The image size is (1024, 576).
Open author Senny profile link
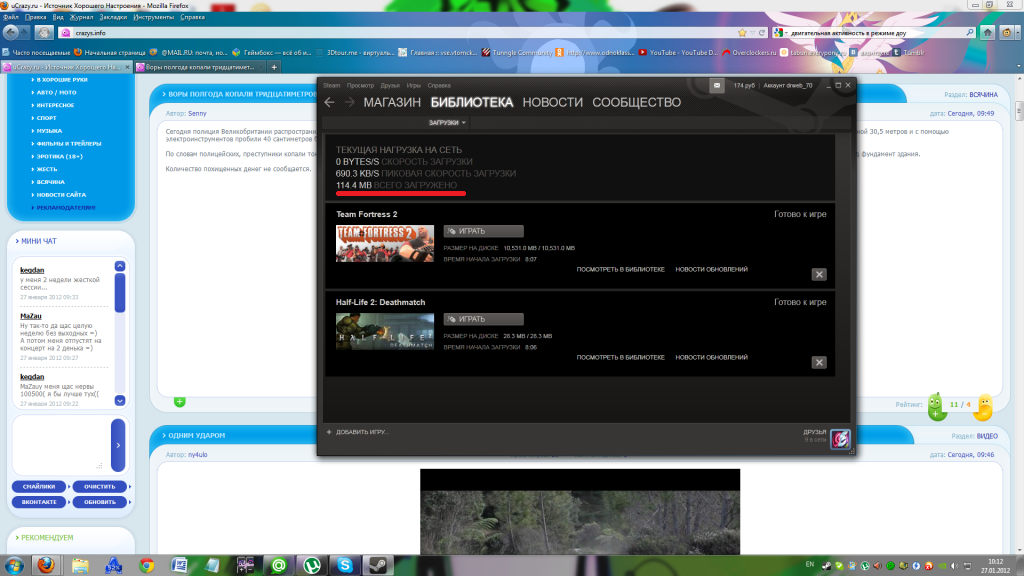tap(197, 114)
